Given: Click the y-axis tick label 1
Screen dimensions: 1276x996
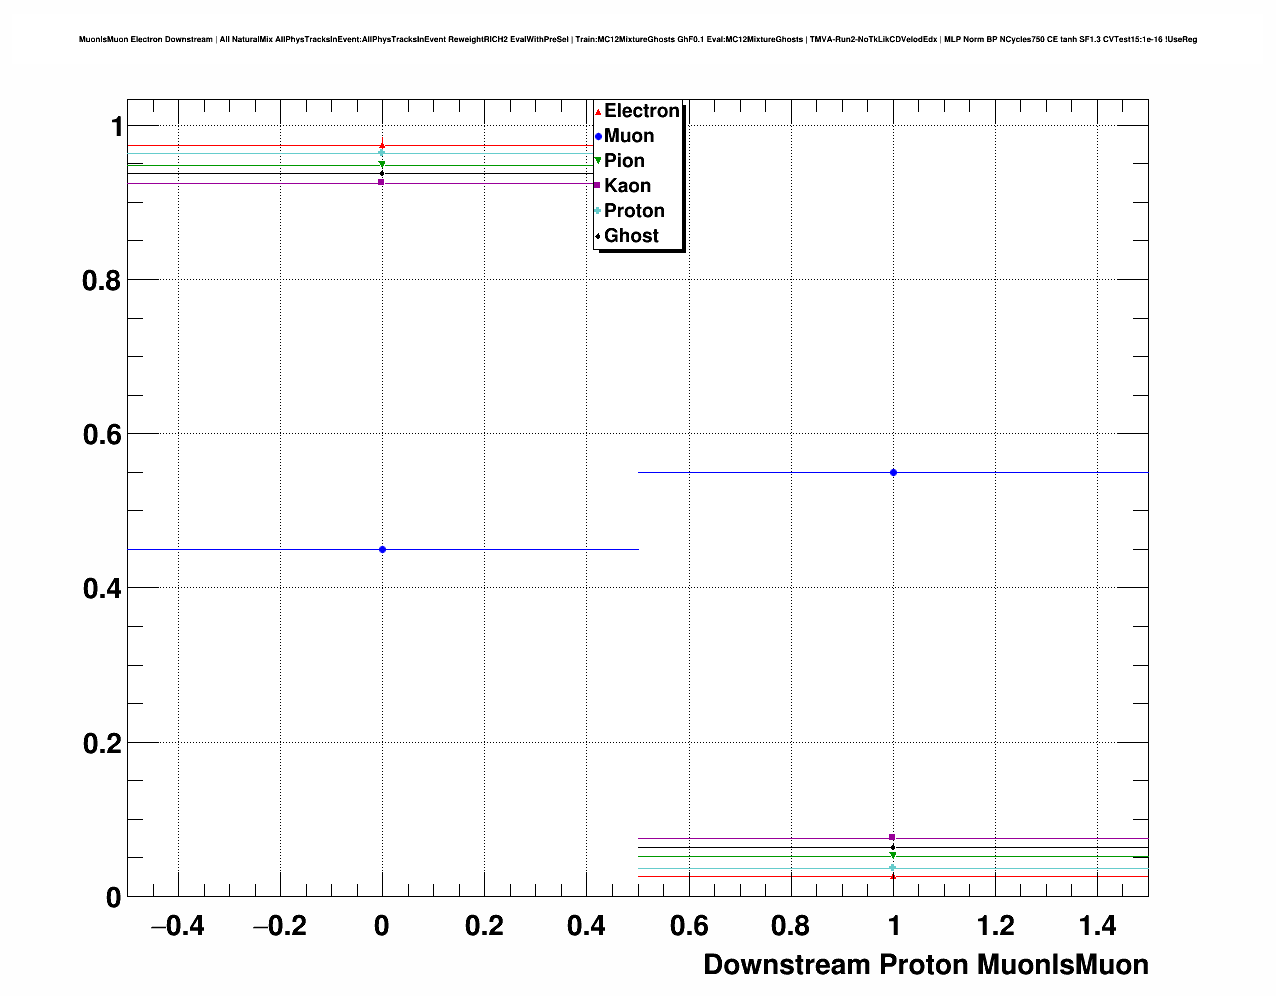Looking at the screenshot, I should coord(116,127).
